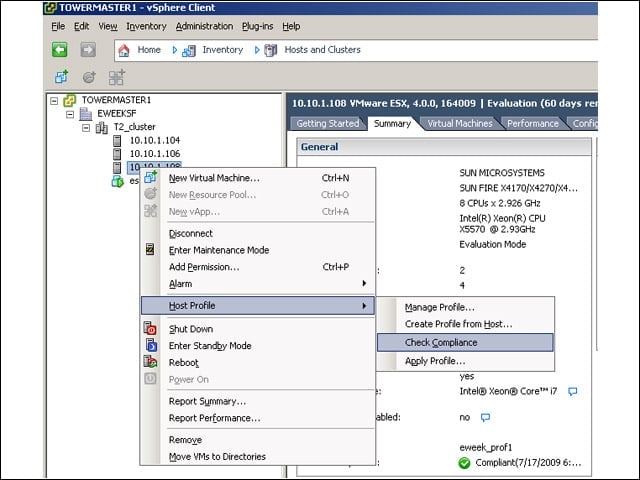The height and width of the screenshot is (480, 640).
Task: Choose Enter Standby Mode entry
Action: pyautogui.click(x=258, y=346)
